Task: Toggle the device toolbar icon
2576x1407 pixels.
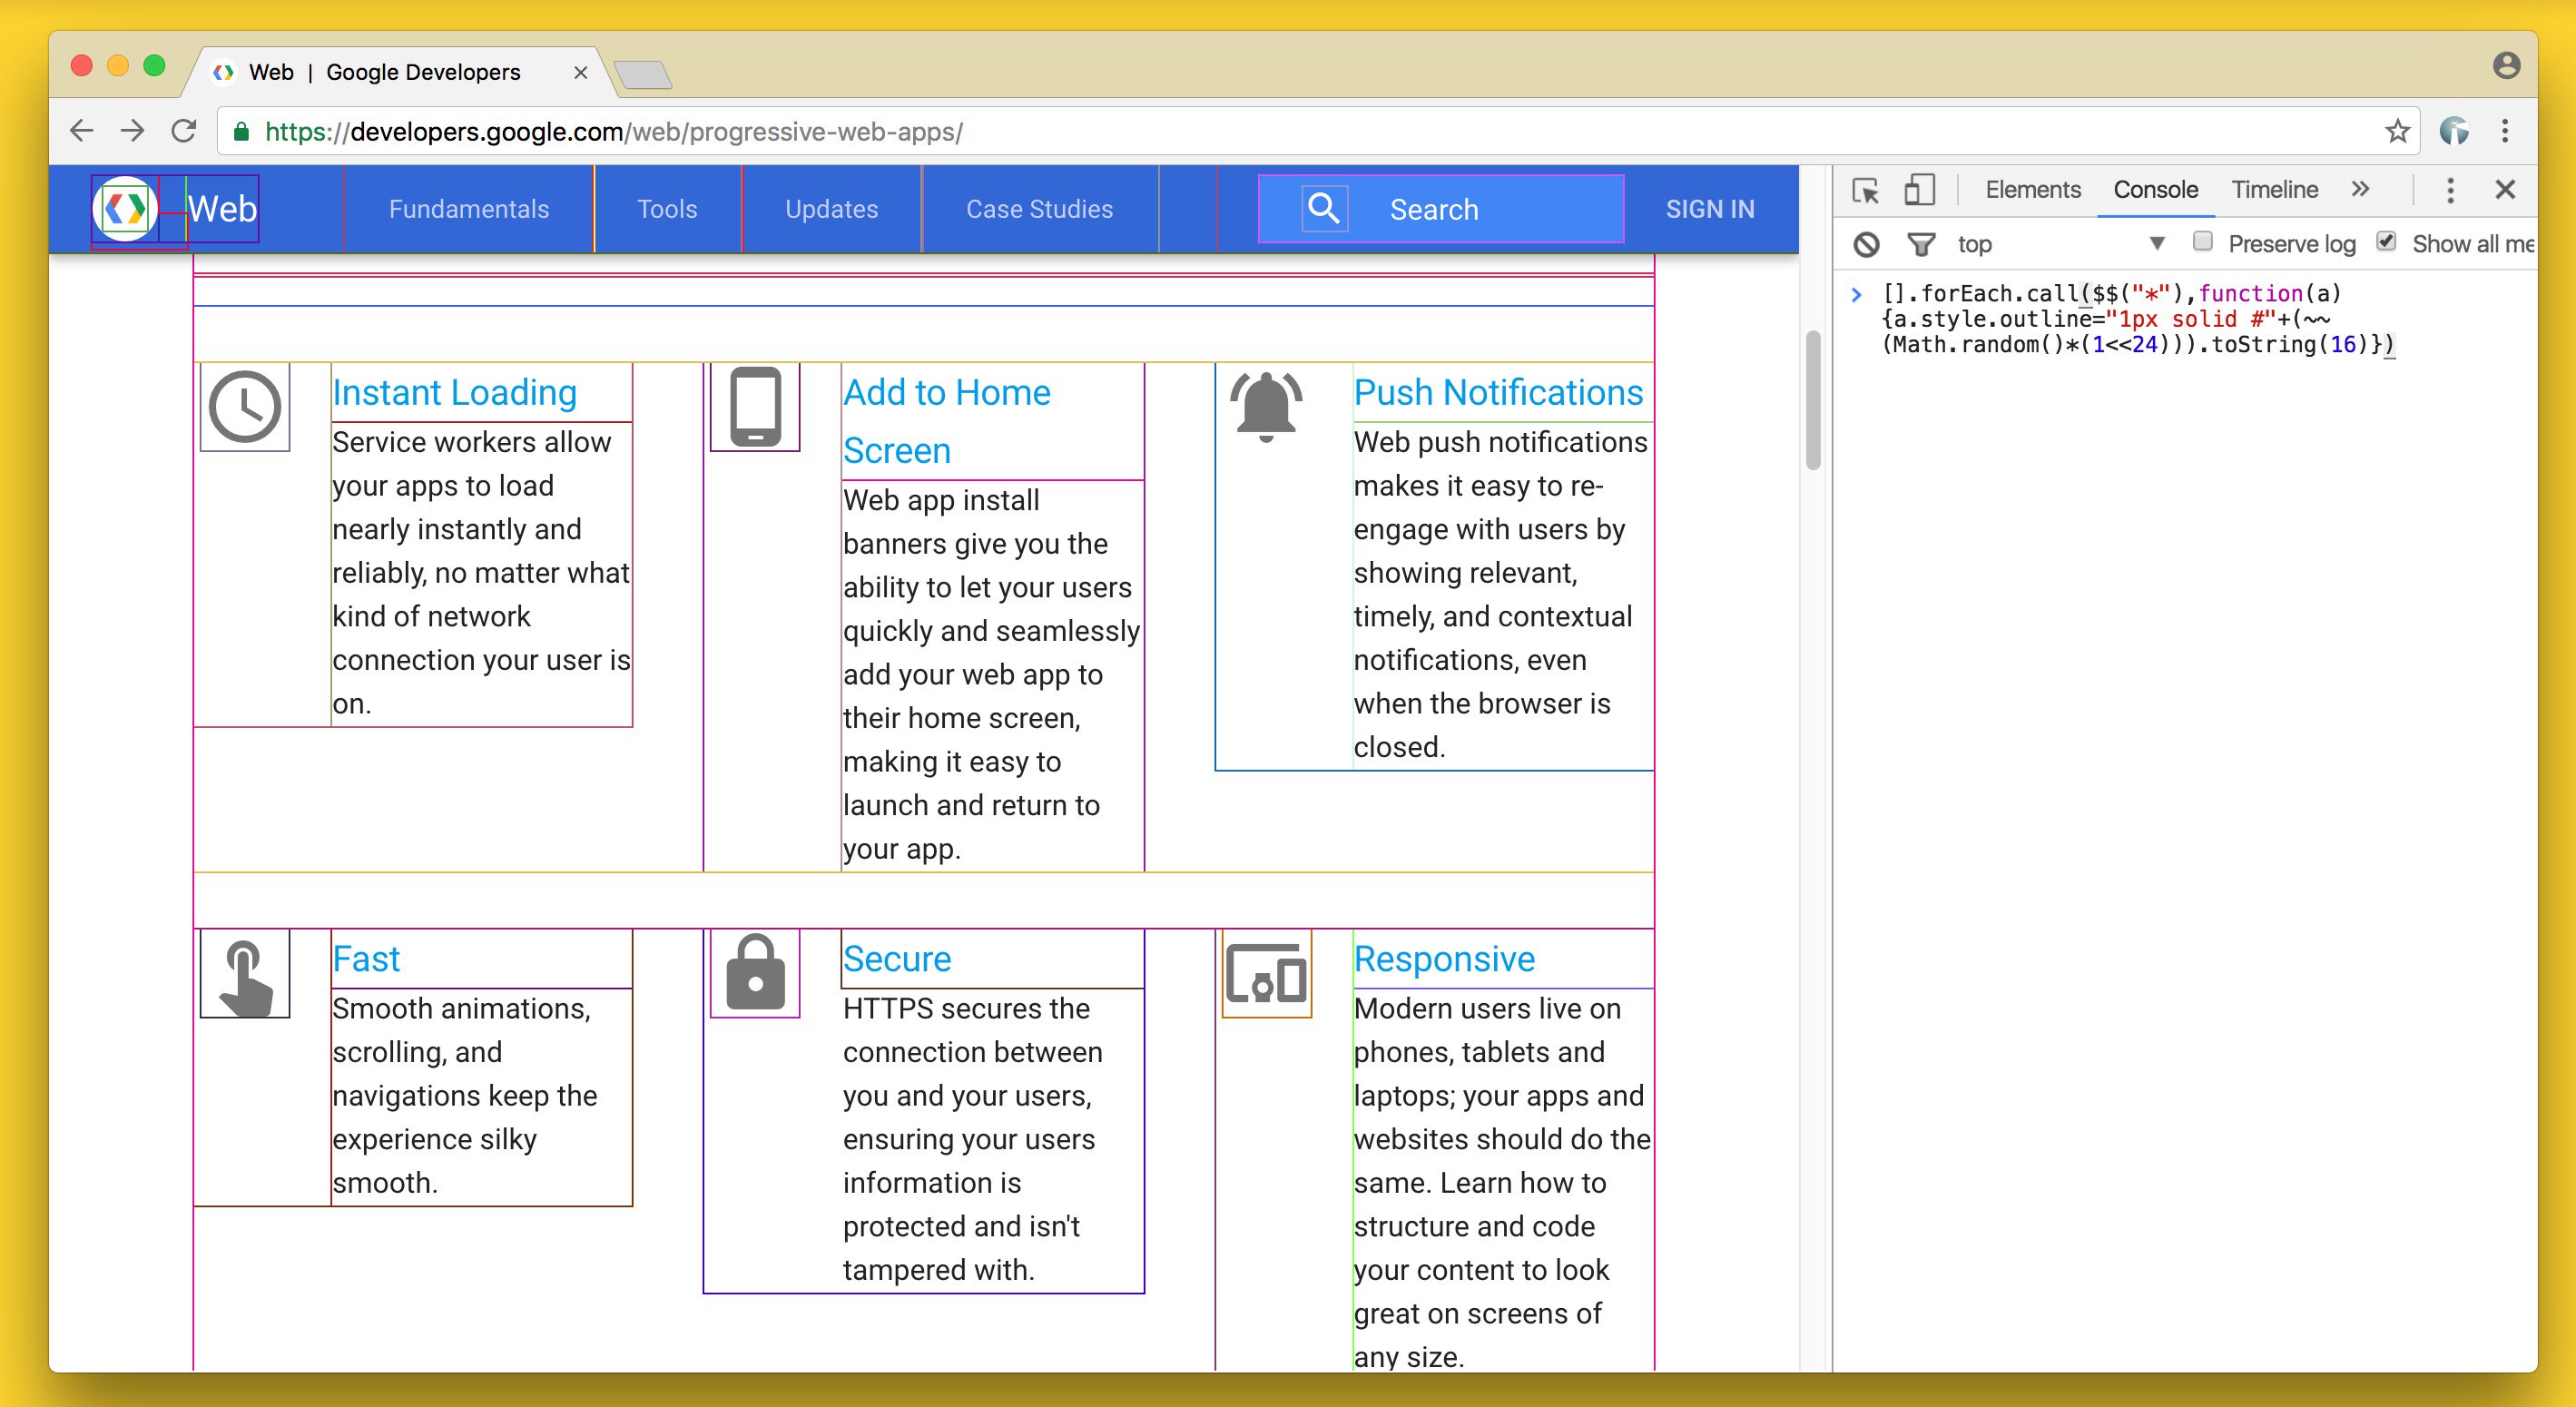Action: (x=1918, y=190)
